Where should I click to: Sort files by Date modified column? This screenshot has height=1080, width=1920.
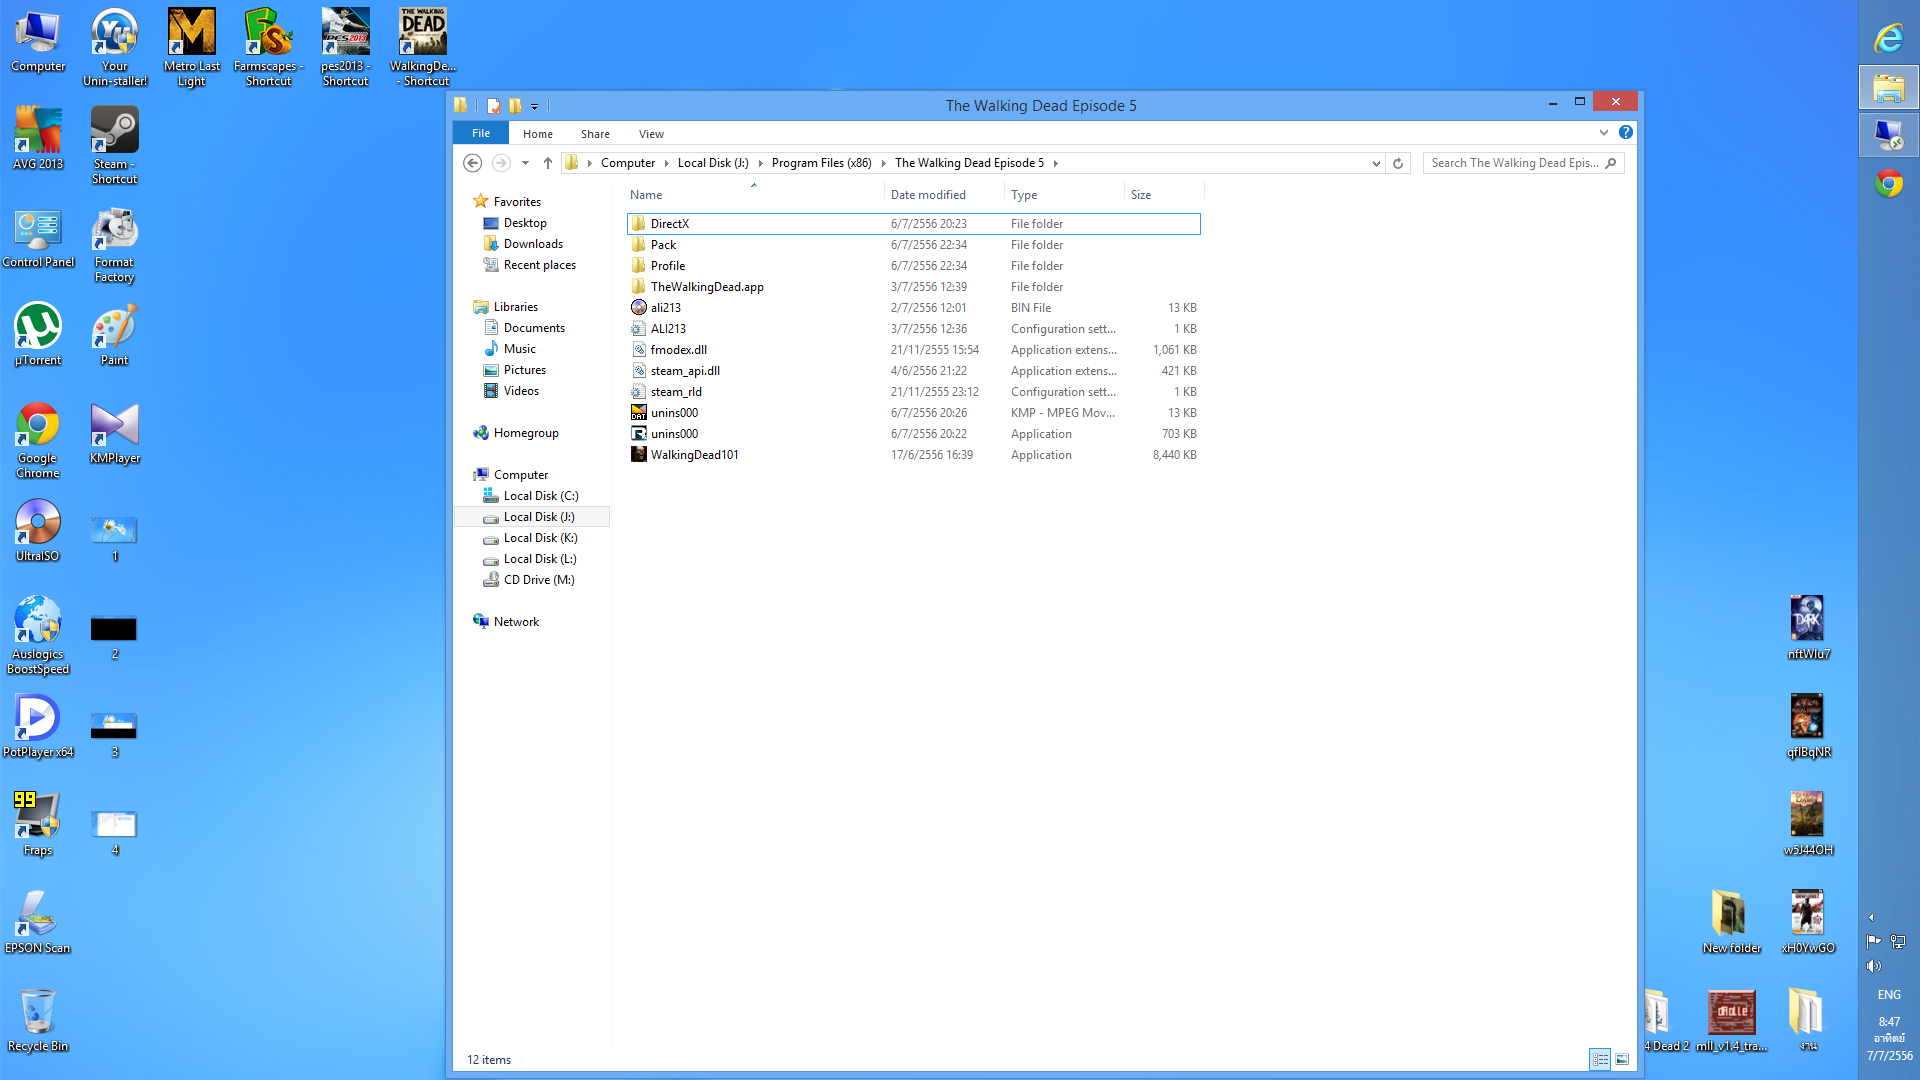[x=928, y=195]
